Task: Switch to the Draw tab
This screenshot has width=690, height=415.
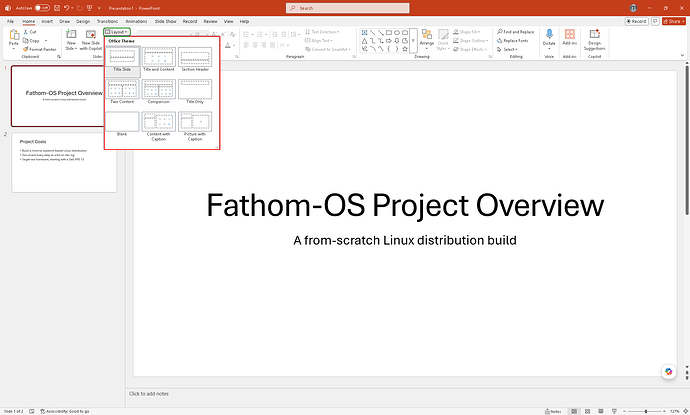Action: point(65,21)
